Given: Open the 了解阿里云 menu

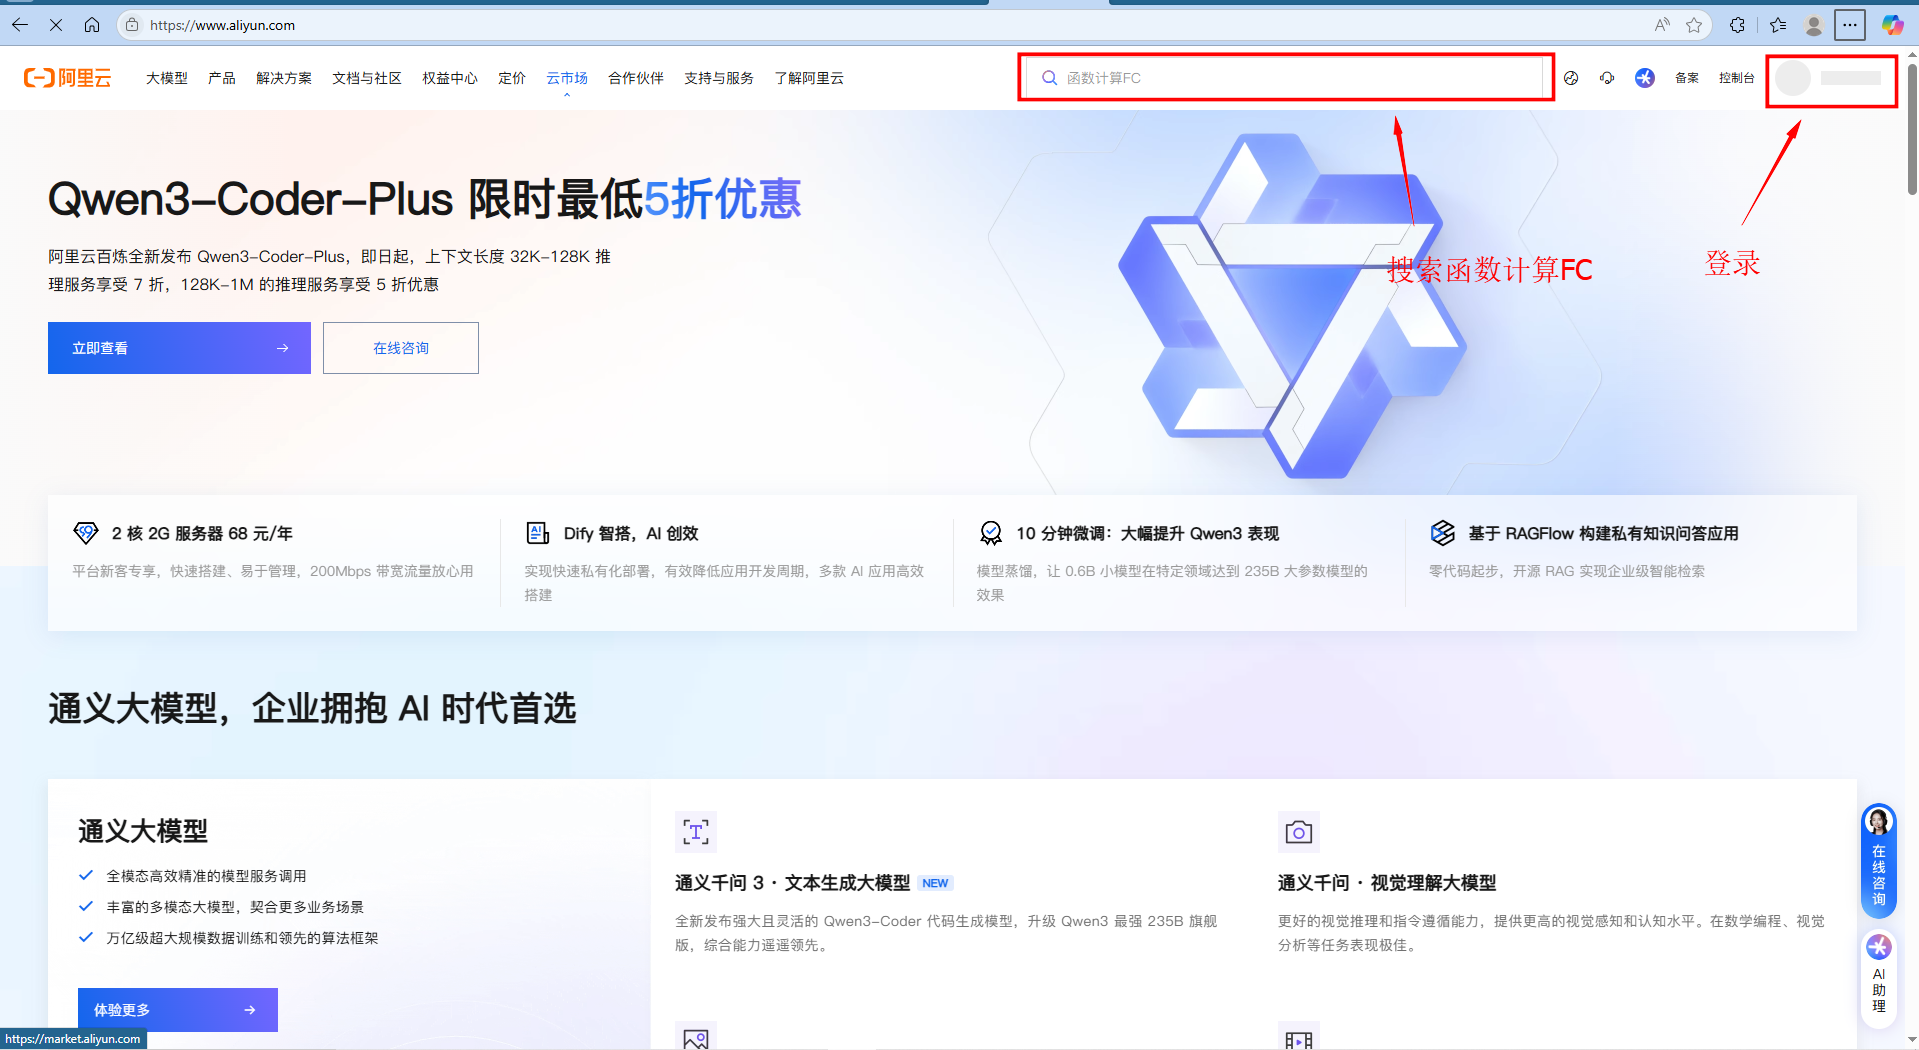Looking at the screenshot, I should click(809, 78).
